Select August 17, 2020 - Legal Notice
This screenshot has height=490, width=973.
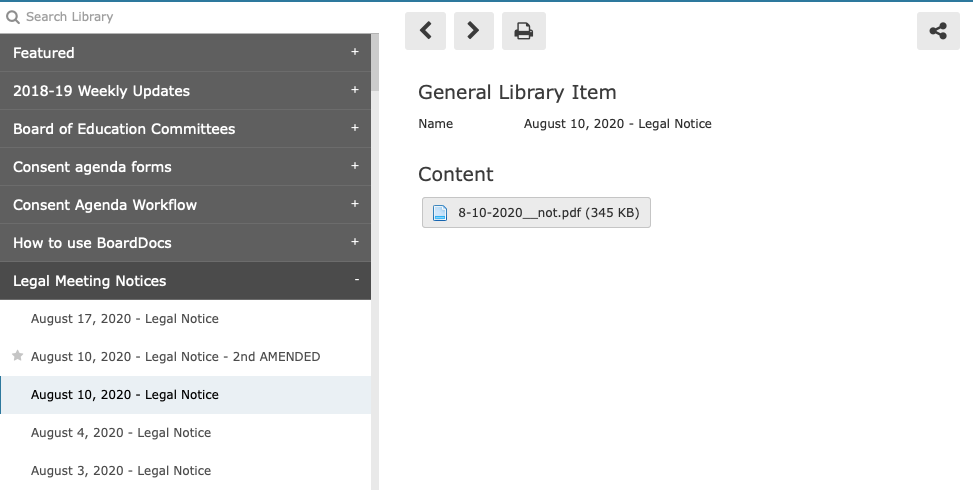186,319
